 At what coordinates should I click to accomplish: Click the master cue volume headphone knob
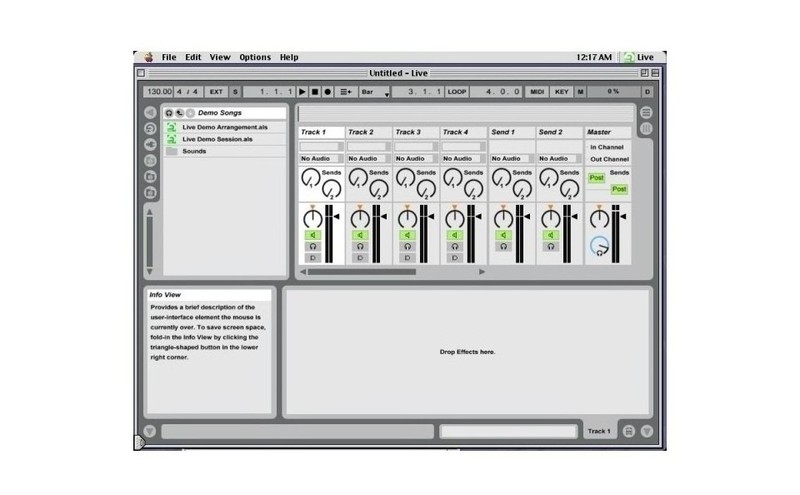click(x=599, y=246)
